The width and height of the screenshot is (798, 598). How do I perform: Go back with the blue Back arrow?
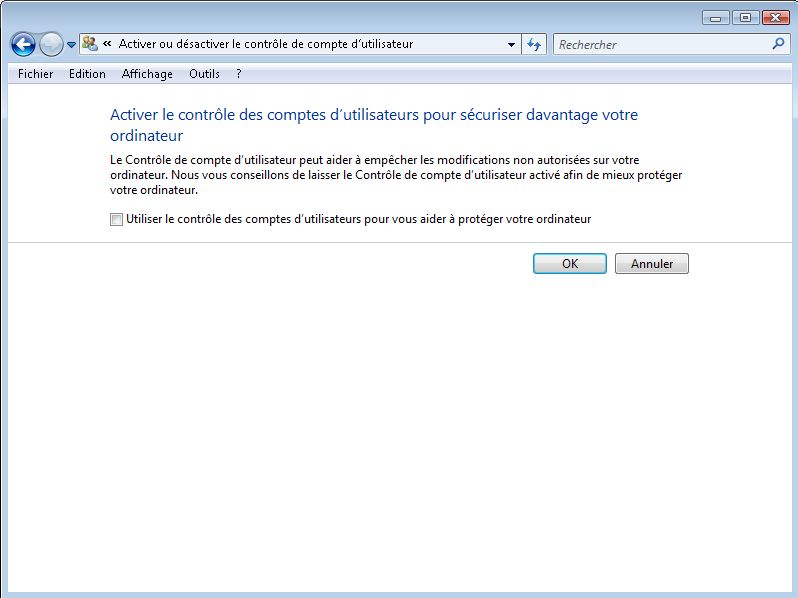[23, 45]
